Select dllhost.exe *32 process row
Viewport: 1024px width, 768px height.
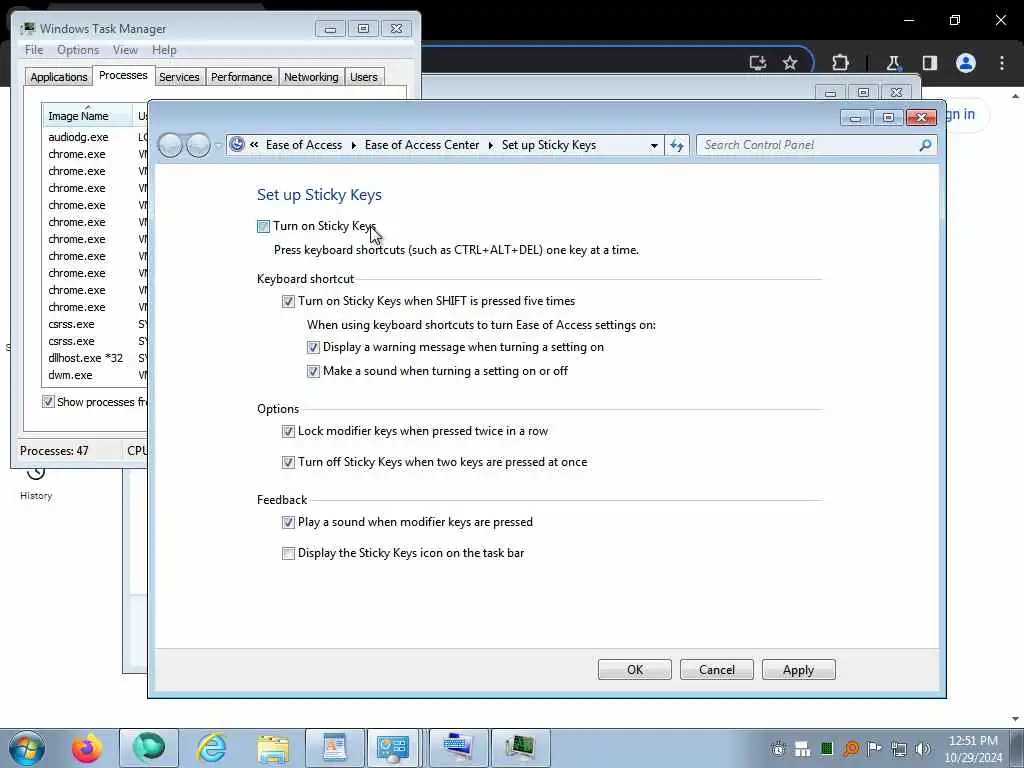86,359
